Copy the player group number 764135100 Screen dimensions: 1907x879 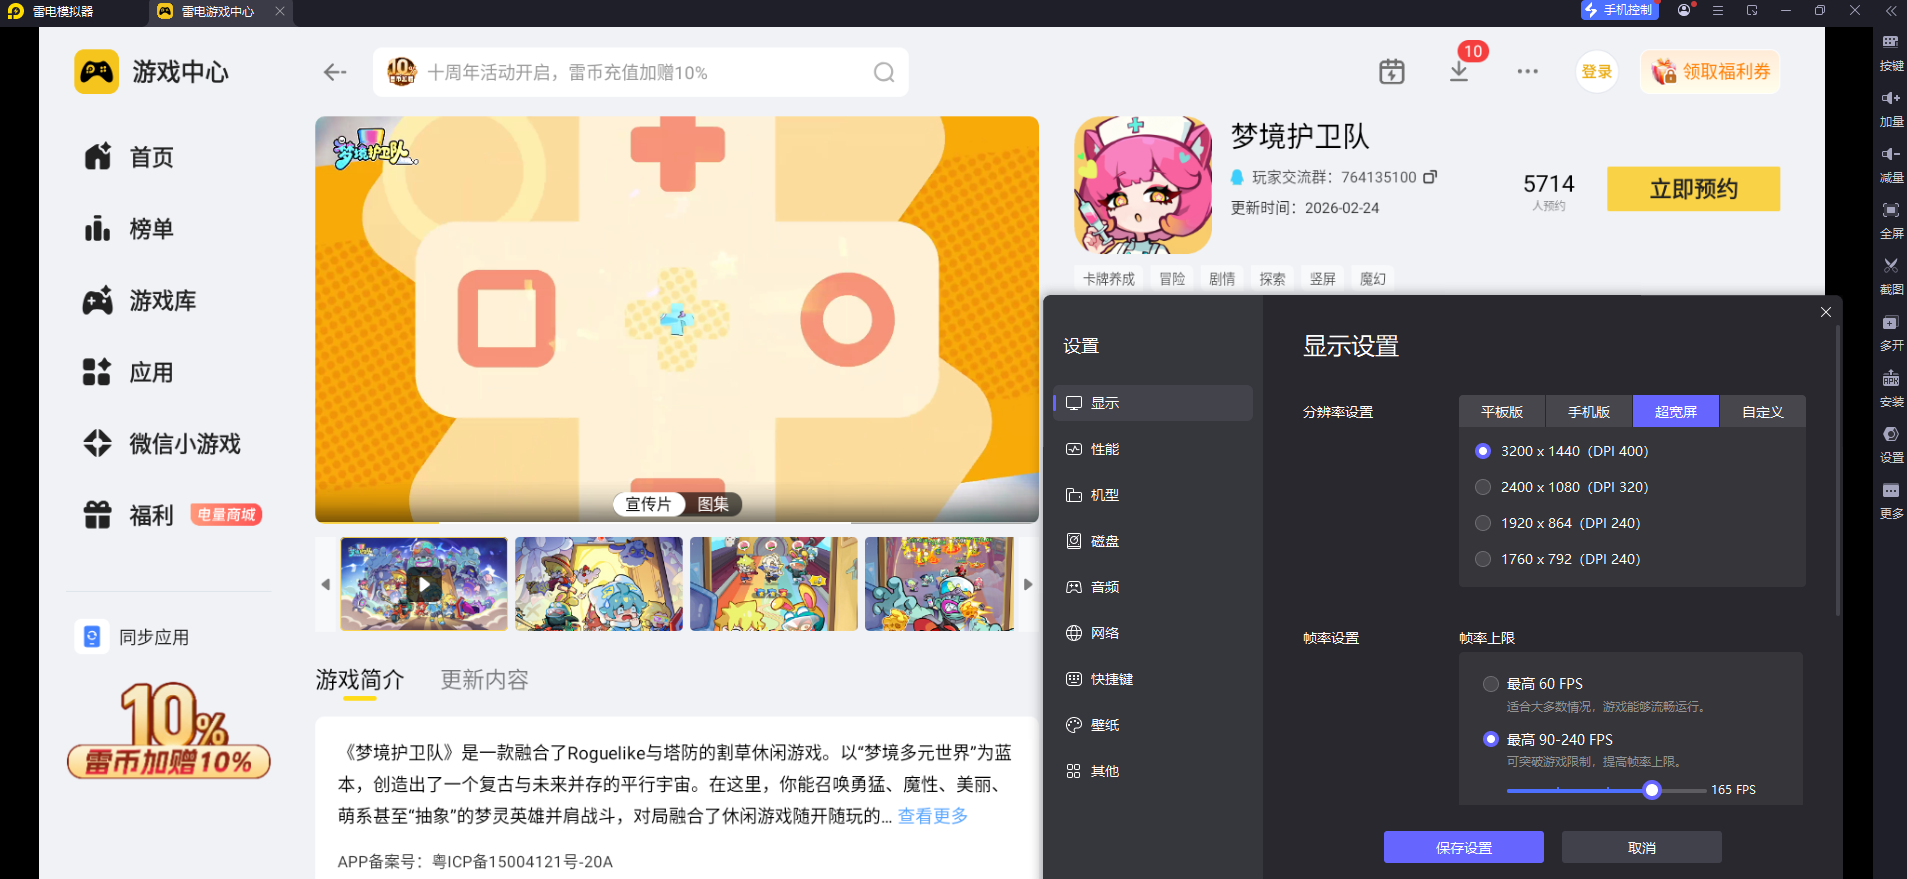click(x=1430, y=177)
